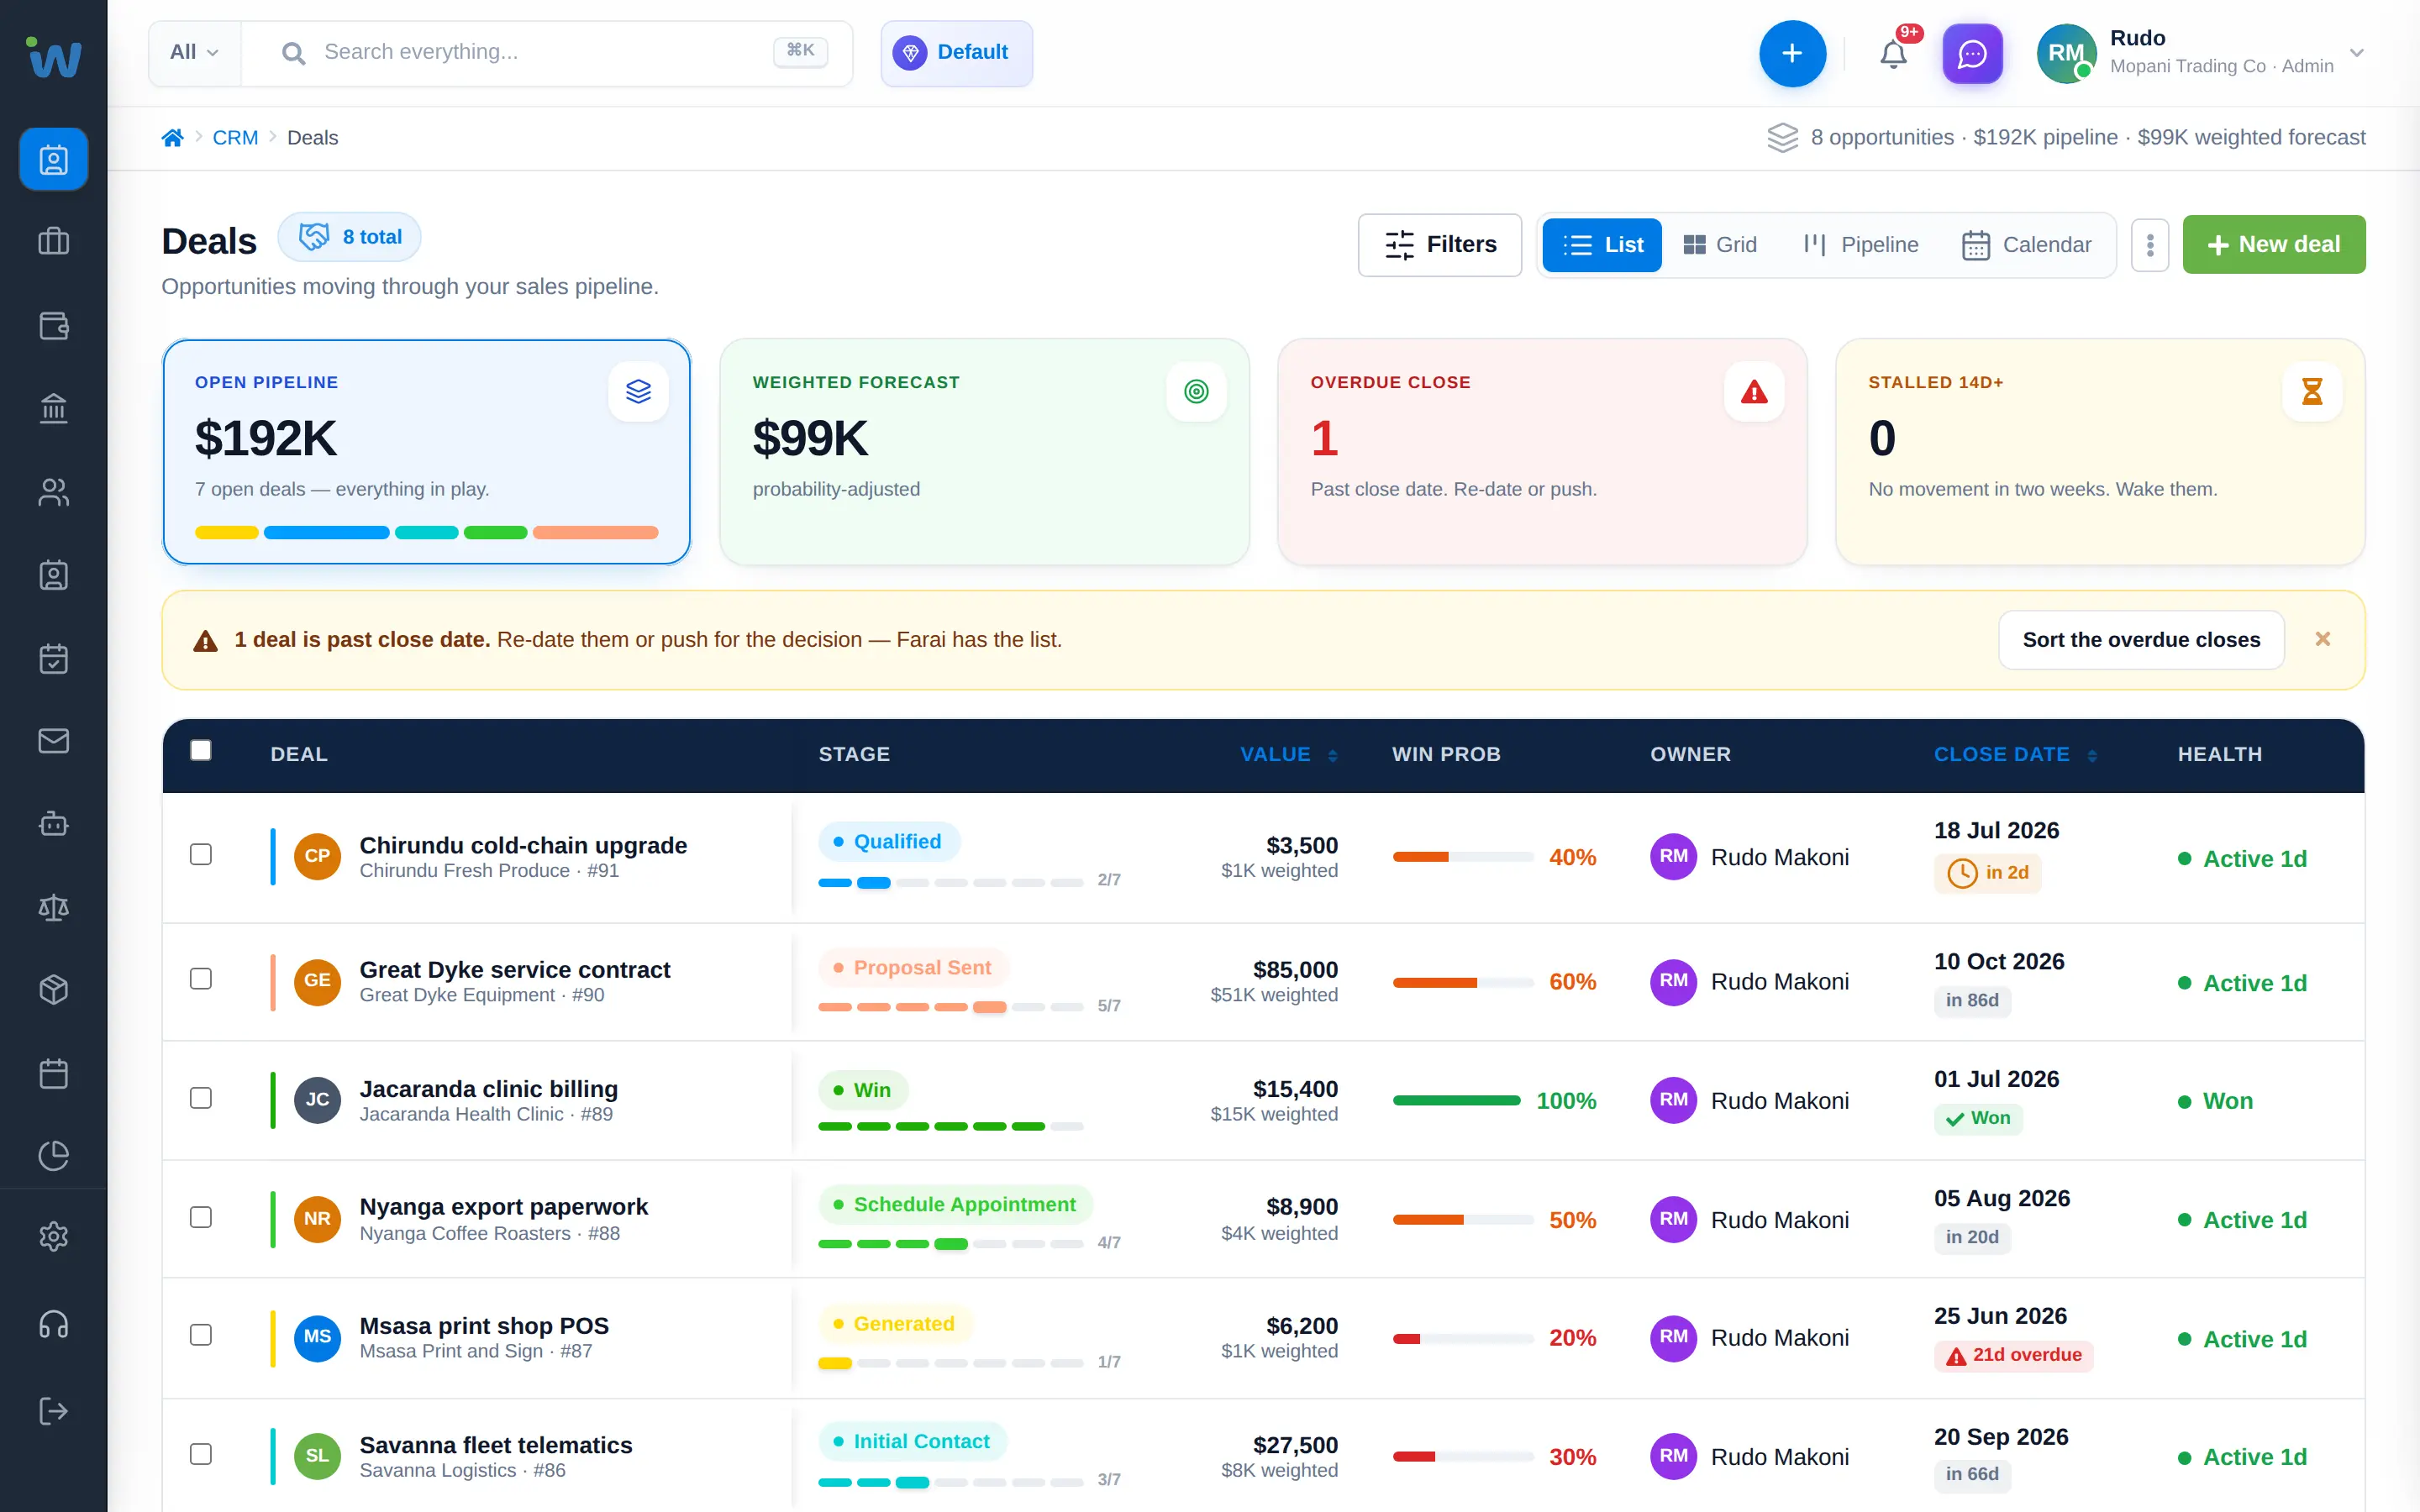
Task: Click the Overdue Close warning icon
Action: [1754, 391]
